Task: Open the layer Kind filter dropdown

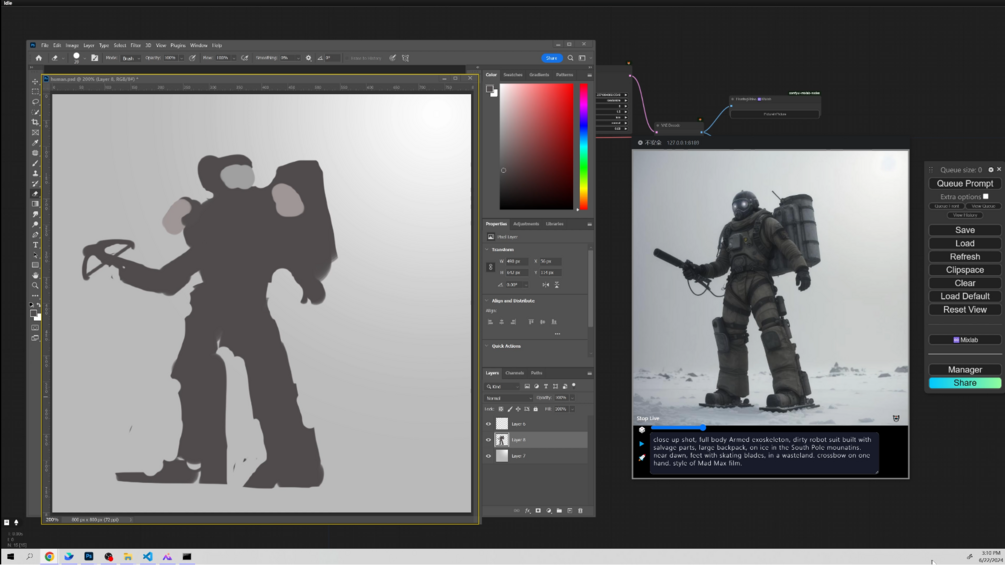Action: click(x=502, y=386)
